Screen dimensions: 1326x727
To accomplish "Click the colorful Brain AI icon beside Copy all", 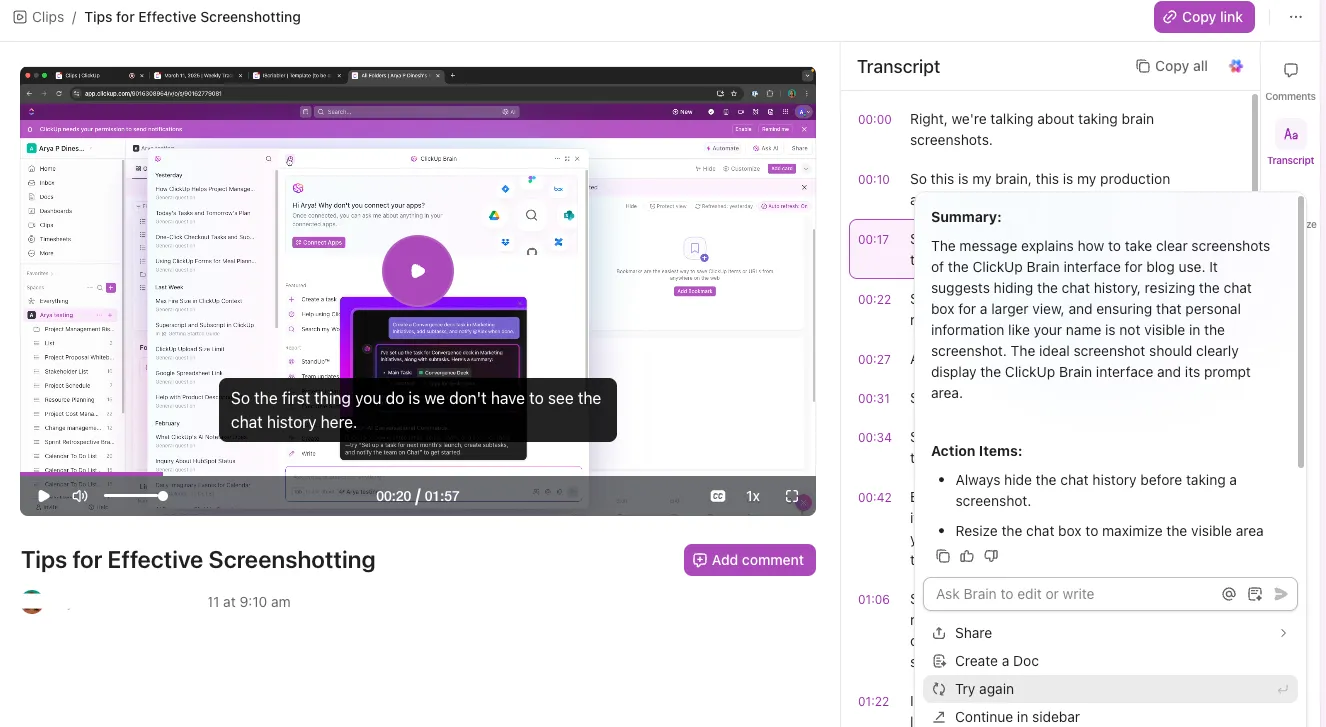I will [1236, 66].
